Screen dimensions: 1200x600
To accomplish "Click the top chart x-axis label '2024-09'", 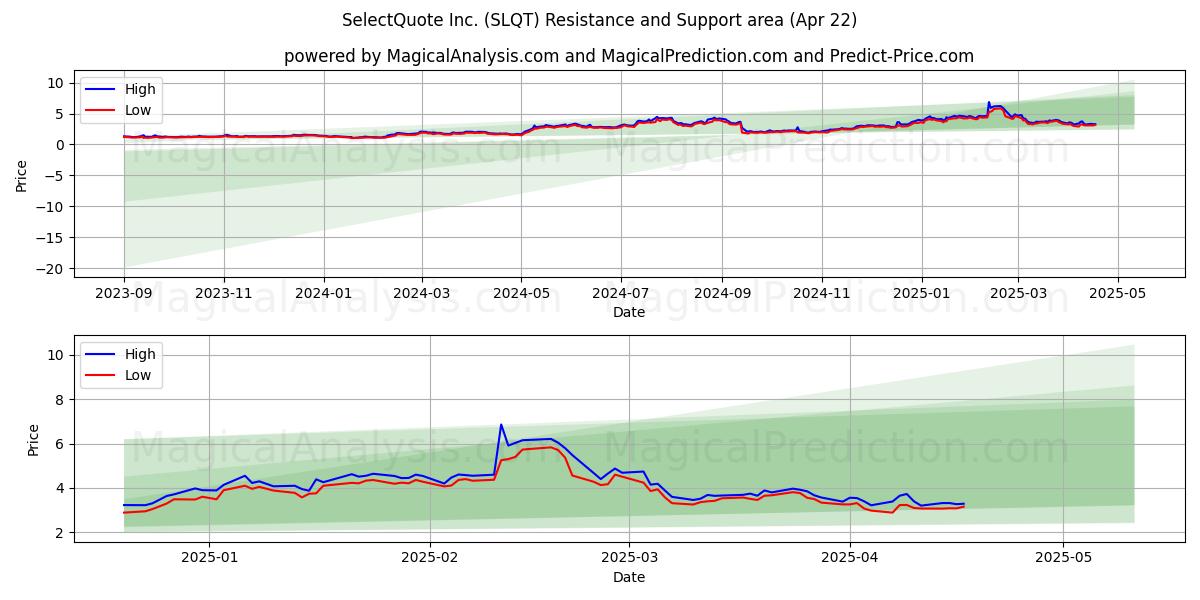I will point(721,294).
